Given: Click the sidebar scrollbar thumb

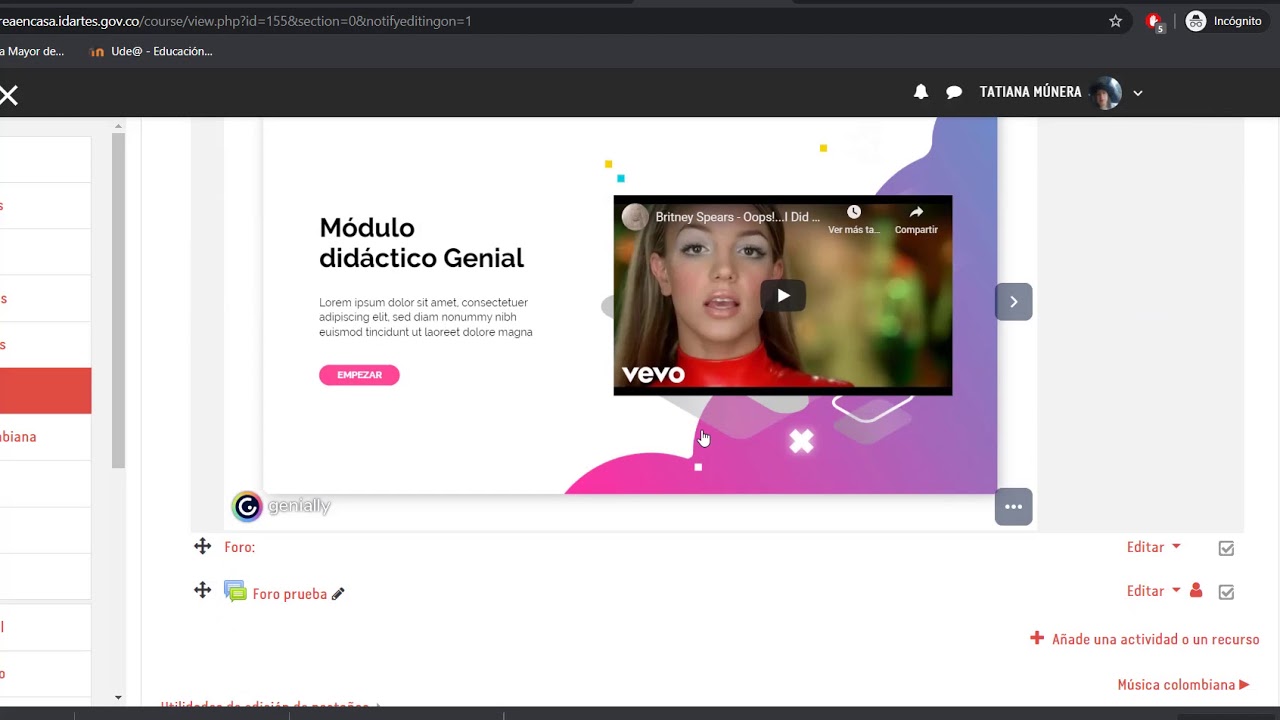Looking at the screenshot, I should 118,300.
